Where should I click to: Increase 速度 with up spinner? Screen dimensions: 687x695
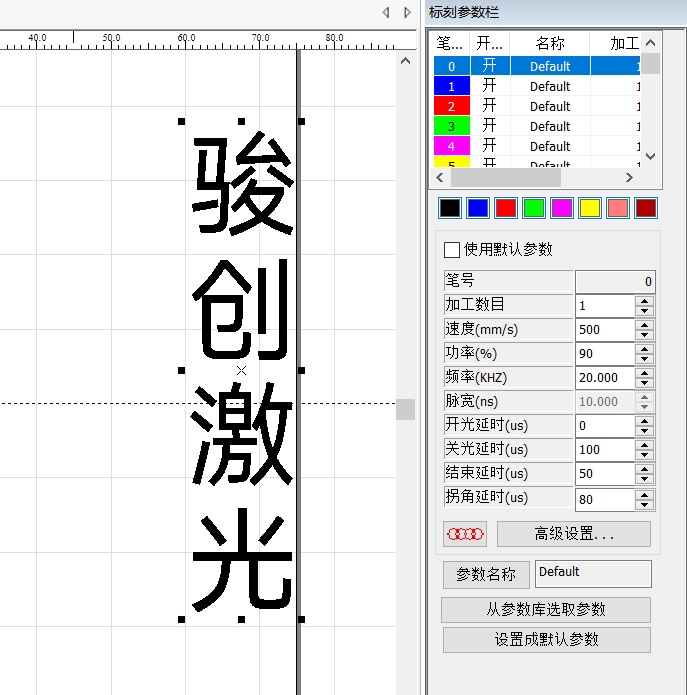(x=644, y=325)
